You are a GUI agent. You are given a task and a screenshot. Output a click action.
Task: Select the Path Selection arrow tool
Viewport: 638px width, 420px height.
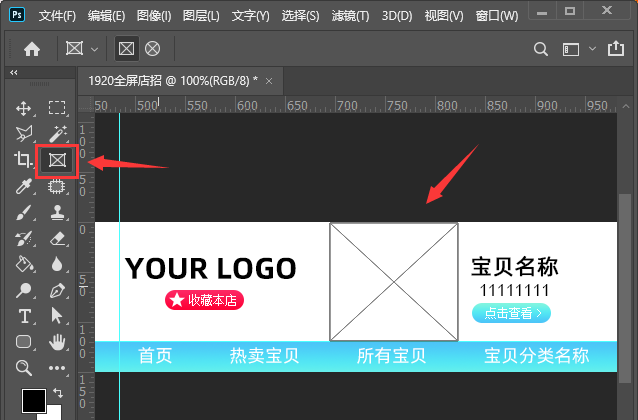56,316
